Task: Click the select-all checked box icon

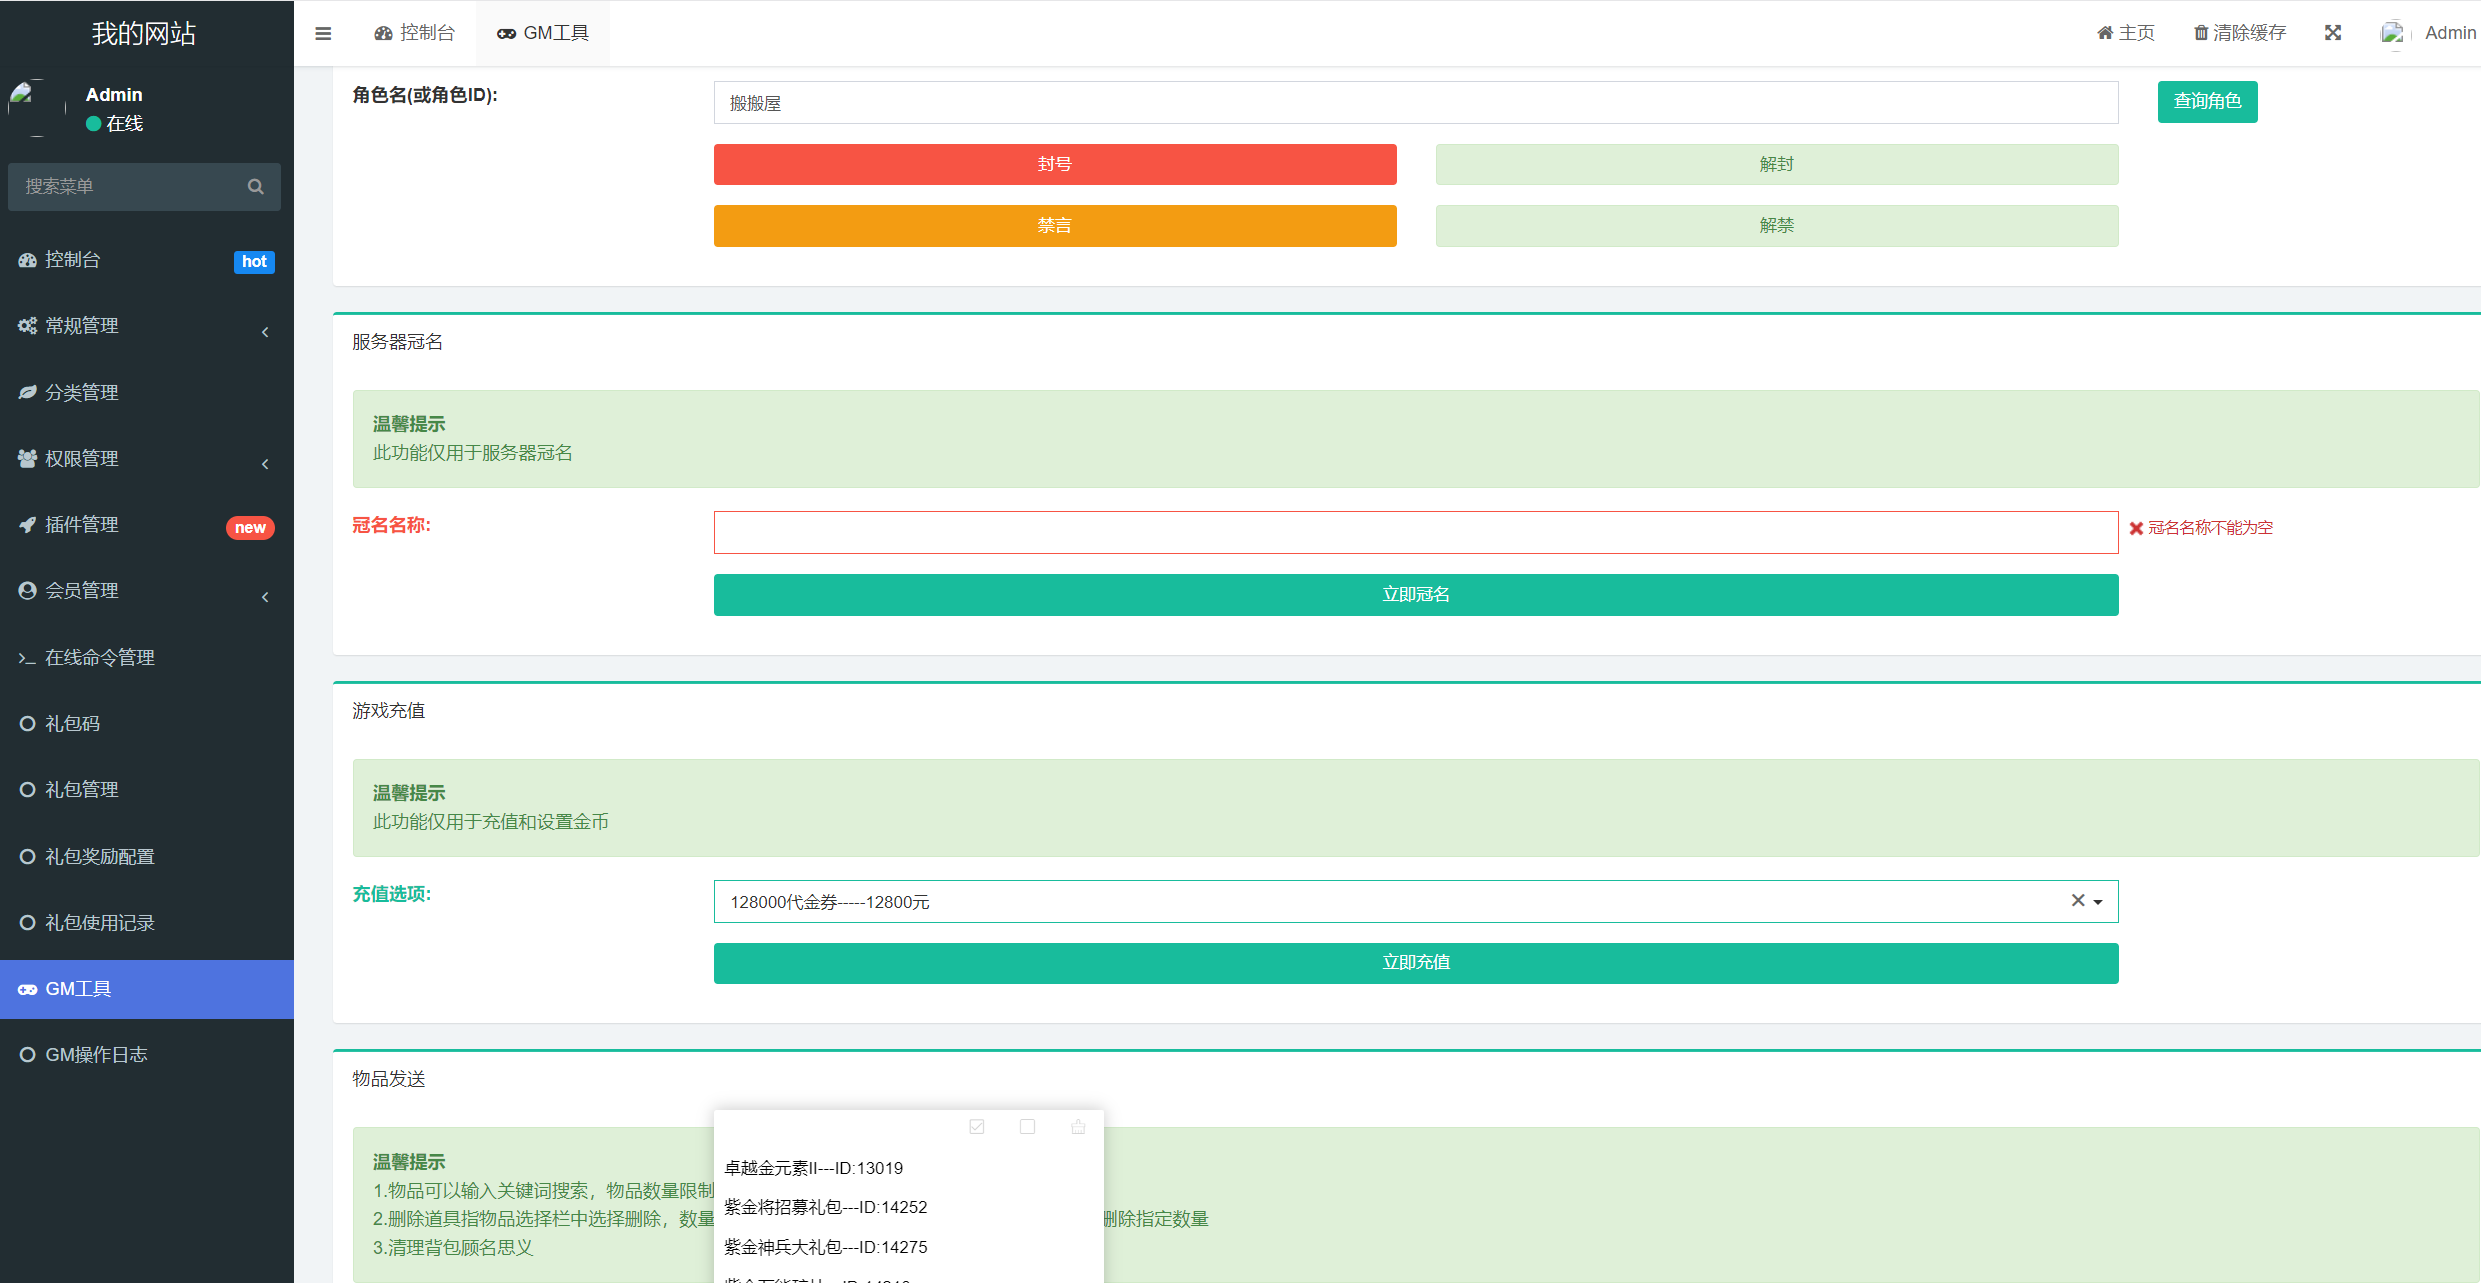Action: (977, 1127)
